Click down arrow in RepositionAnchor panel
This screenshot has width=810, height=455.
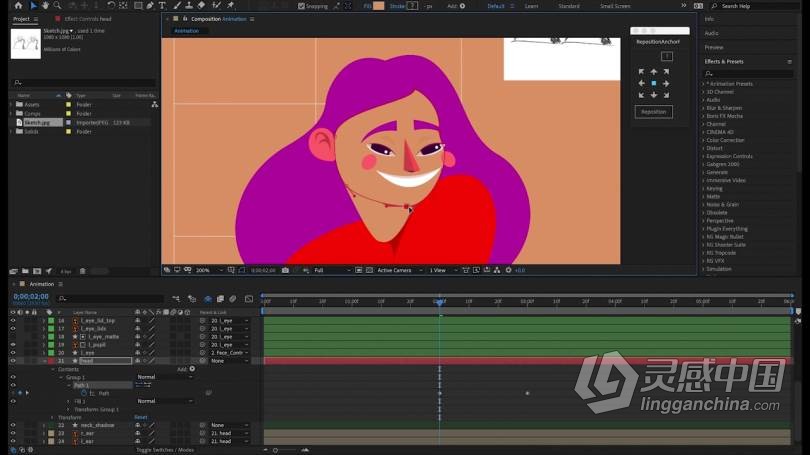(x=654, y=95)
